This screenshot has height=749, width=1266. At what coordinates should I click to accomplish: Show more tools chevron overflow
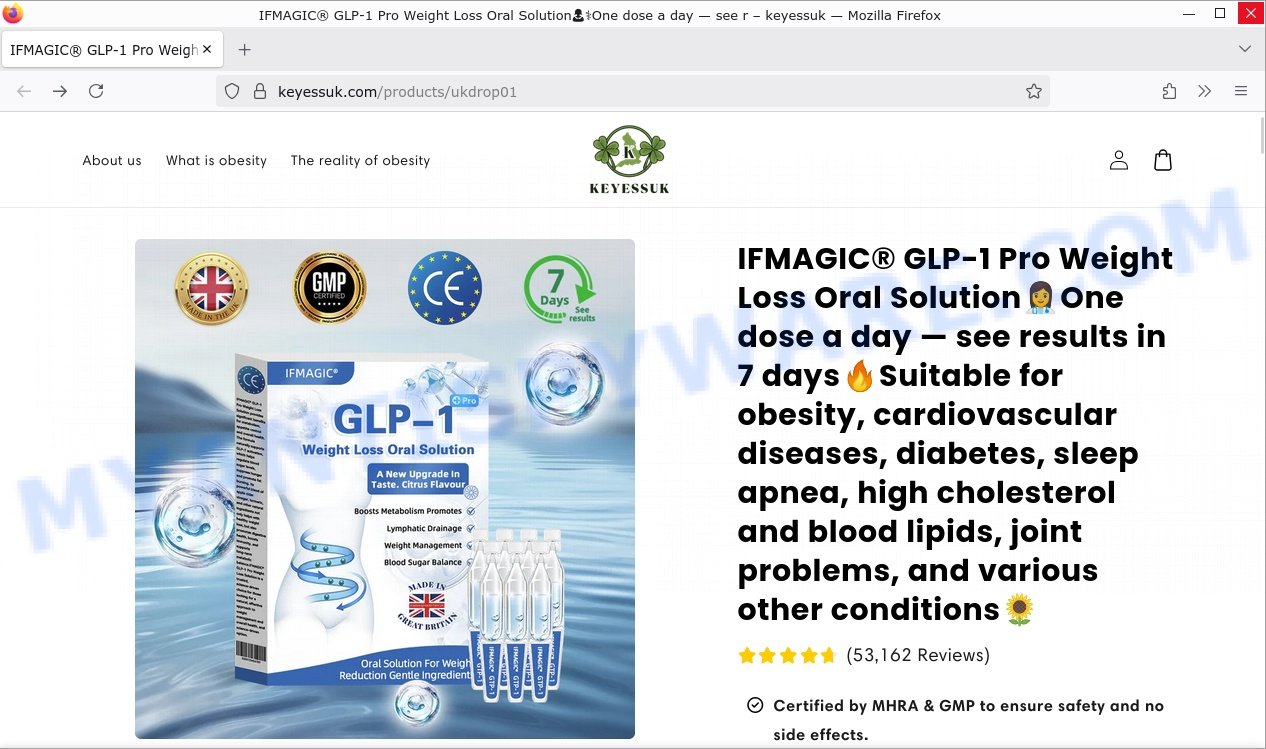1205,91
